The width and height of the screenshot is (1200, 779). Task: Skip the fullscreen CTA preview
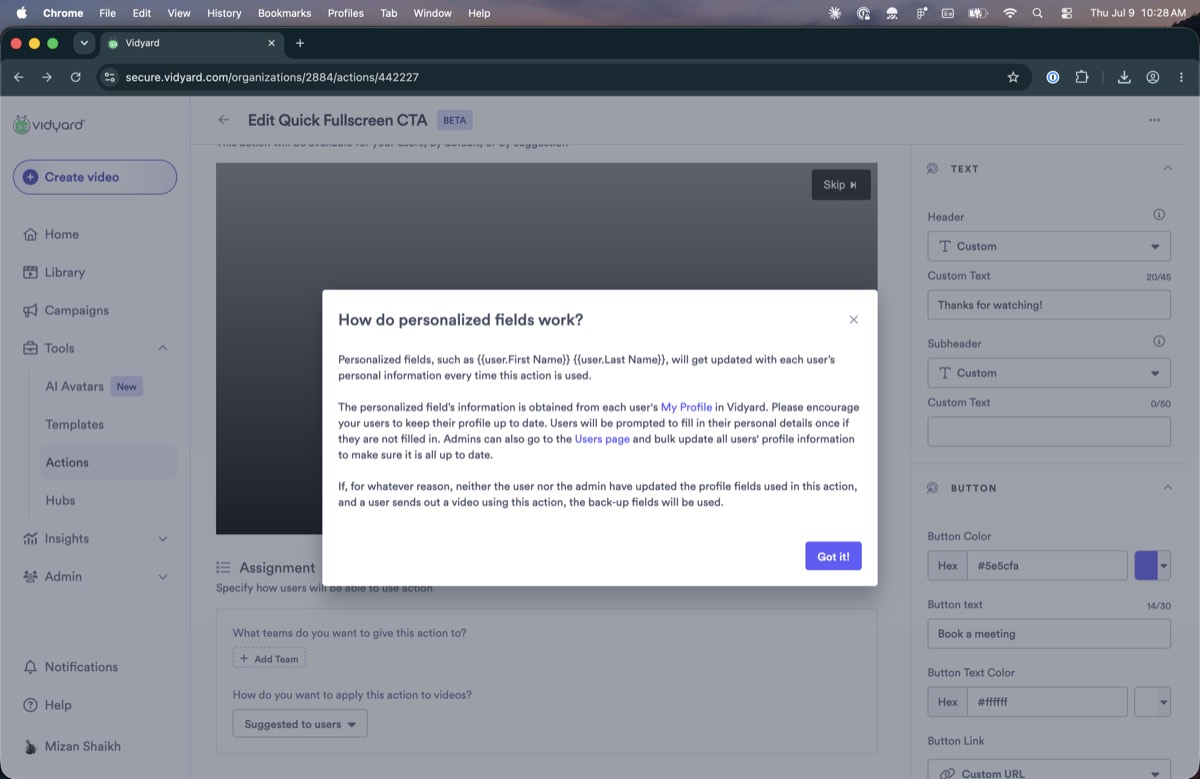(x=840, y=185)
